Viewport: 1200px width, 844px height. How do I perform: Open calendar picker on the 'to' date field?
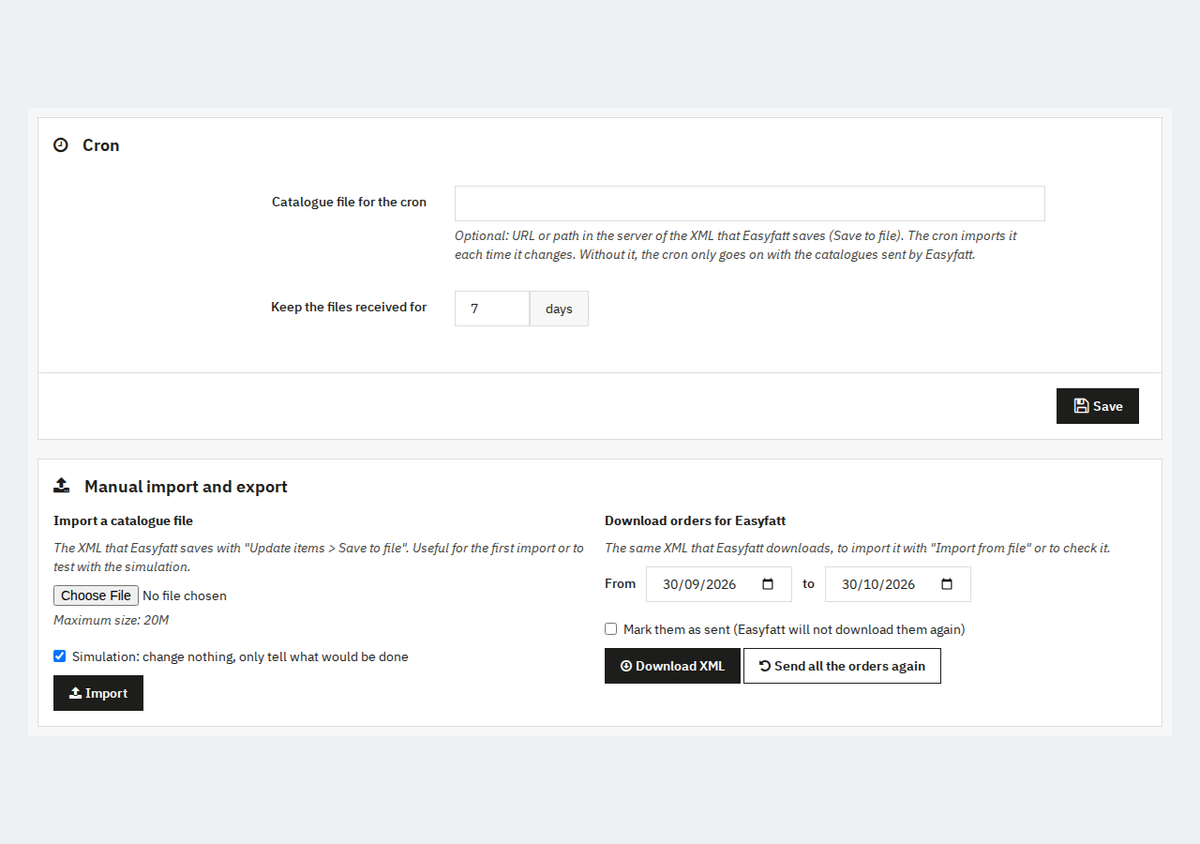947,584
